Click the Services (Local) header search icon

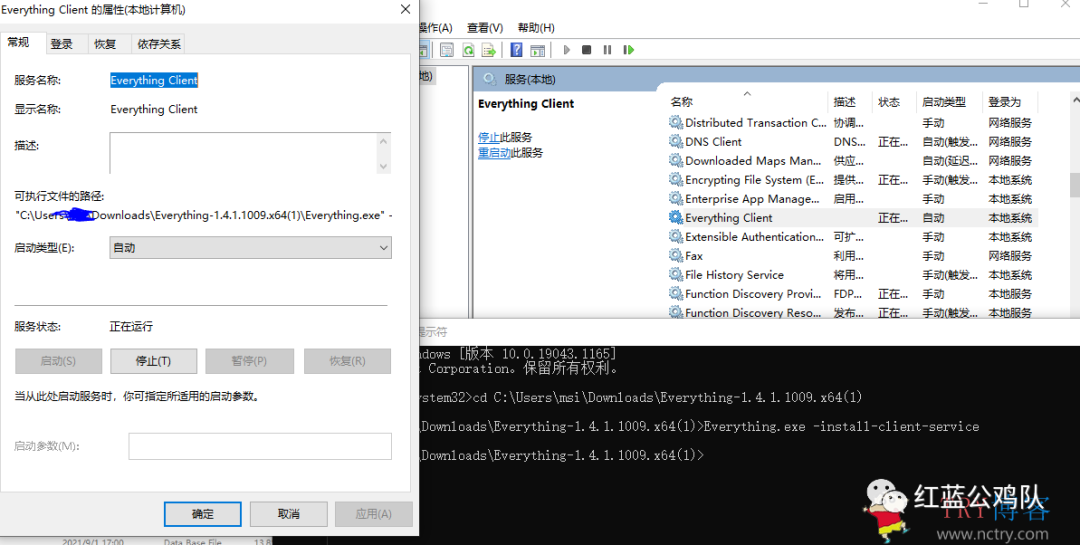click(x=490, y=79)
